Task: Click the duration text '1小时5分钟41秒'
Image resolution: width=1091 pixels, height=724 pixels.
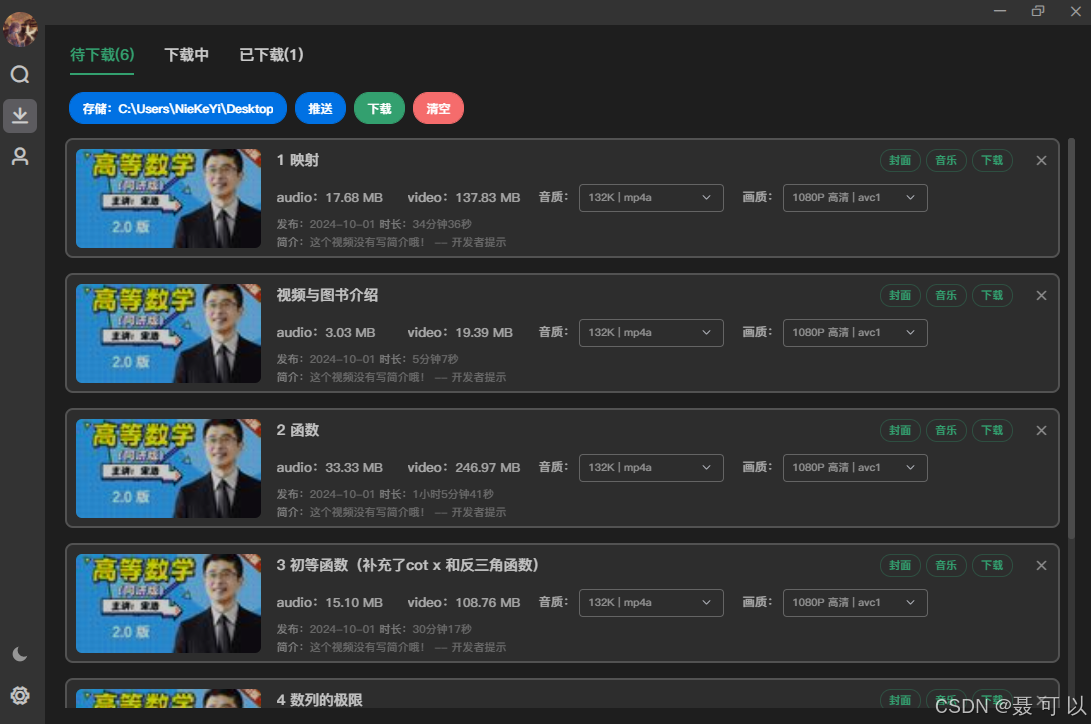Action: coord(453,494)
